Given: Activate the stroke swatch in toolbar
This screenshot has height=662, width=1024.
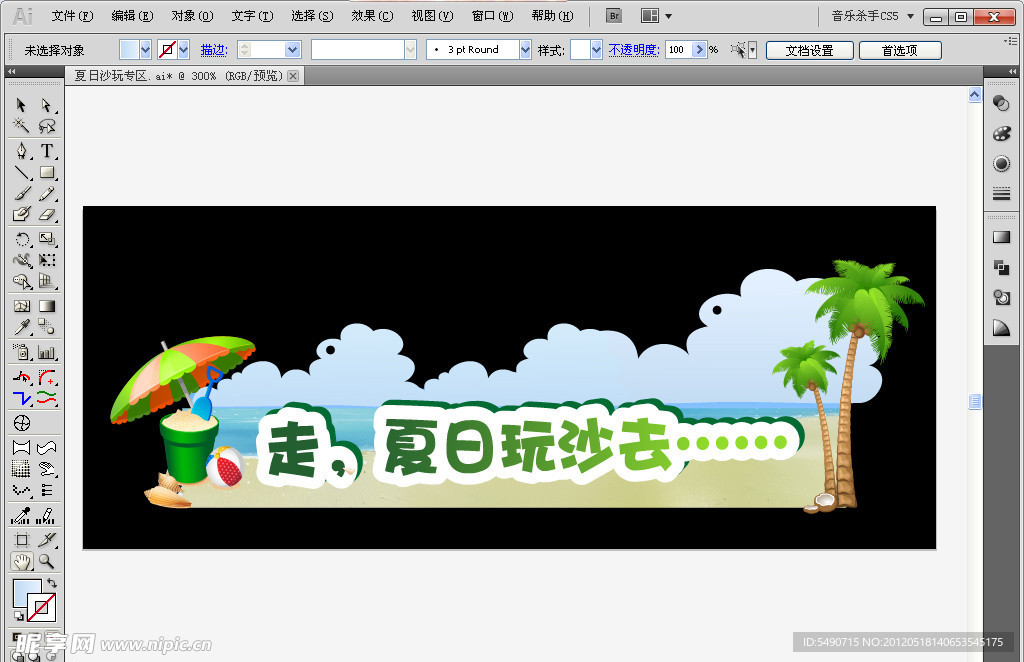Looking at the screenshot, I should (x=41, y=607).
